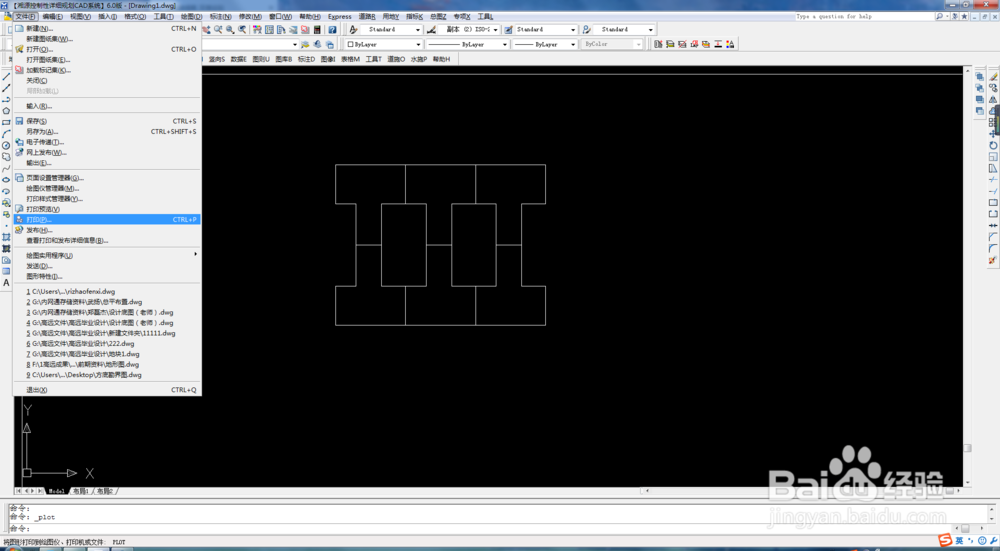Open the 绘图(D) menu
This screenshot has width=1000, height=551.
pyautogui.click(x=191, y=17)
